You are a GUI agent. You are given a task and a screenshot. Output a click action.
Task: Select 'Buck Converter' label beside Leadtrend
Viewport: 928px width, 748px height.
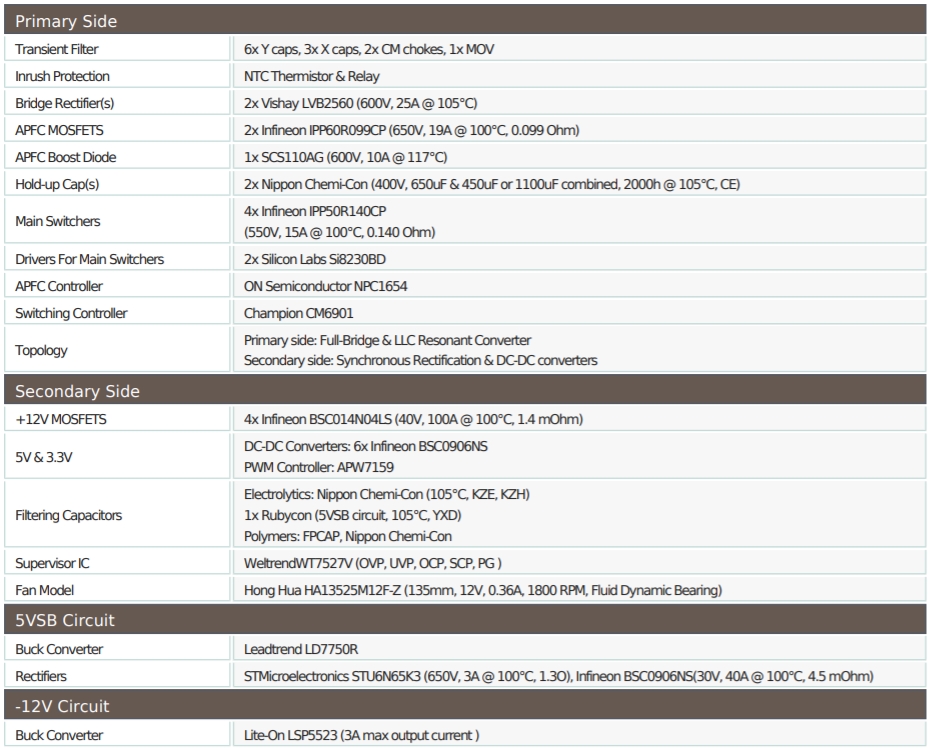point(59,649)
